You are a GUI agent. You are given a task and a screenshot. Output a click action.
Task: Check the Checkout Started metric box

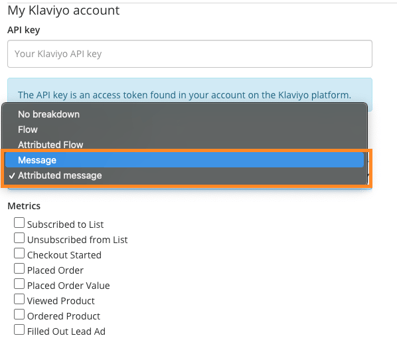pos(19,253)
